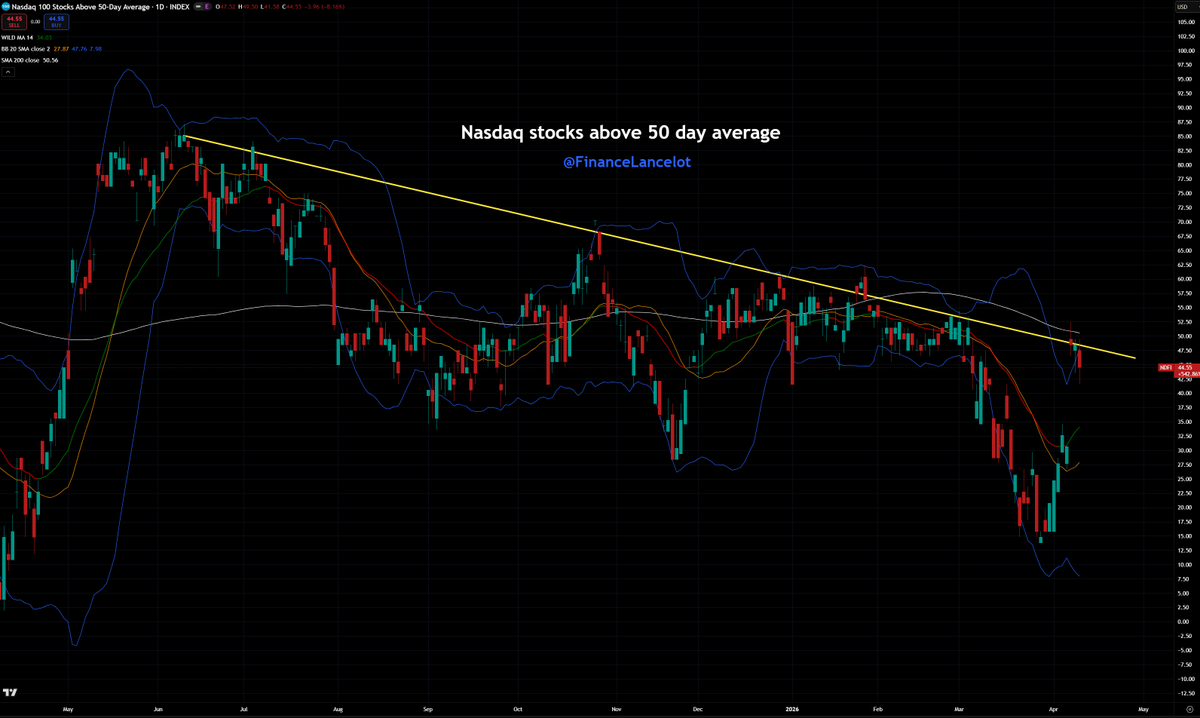Select the BB 20 SMA close 2 indicator legend
This screenshot has width=1200, height=718.
pos(26,49)
